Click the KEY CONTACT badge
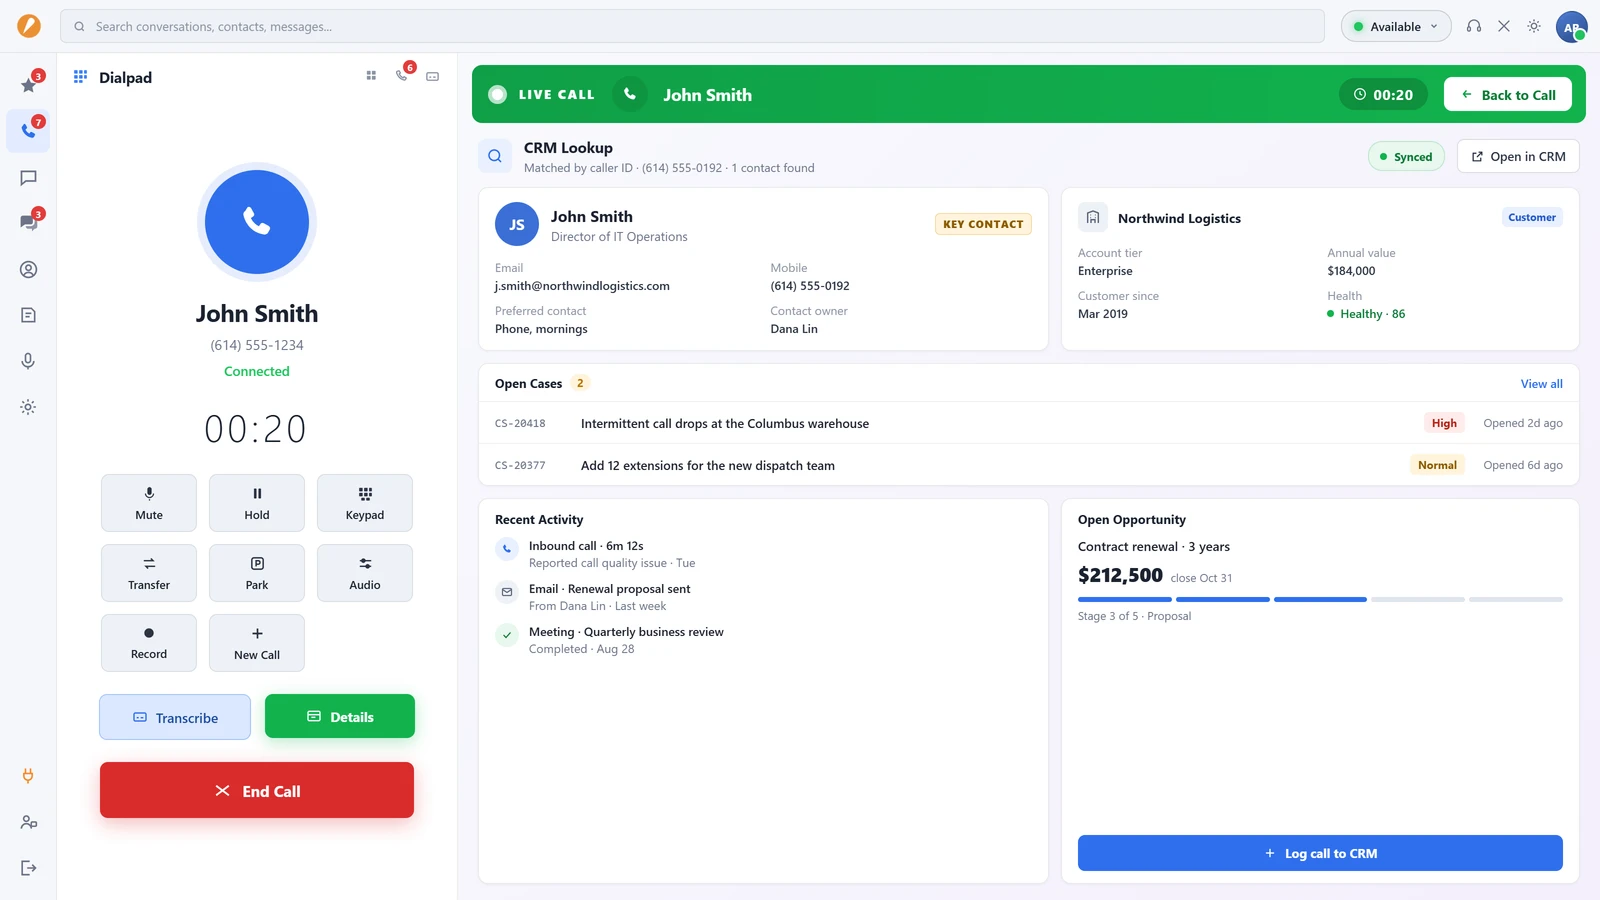 coord(983,224)
